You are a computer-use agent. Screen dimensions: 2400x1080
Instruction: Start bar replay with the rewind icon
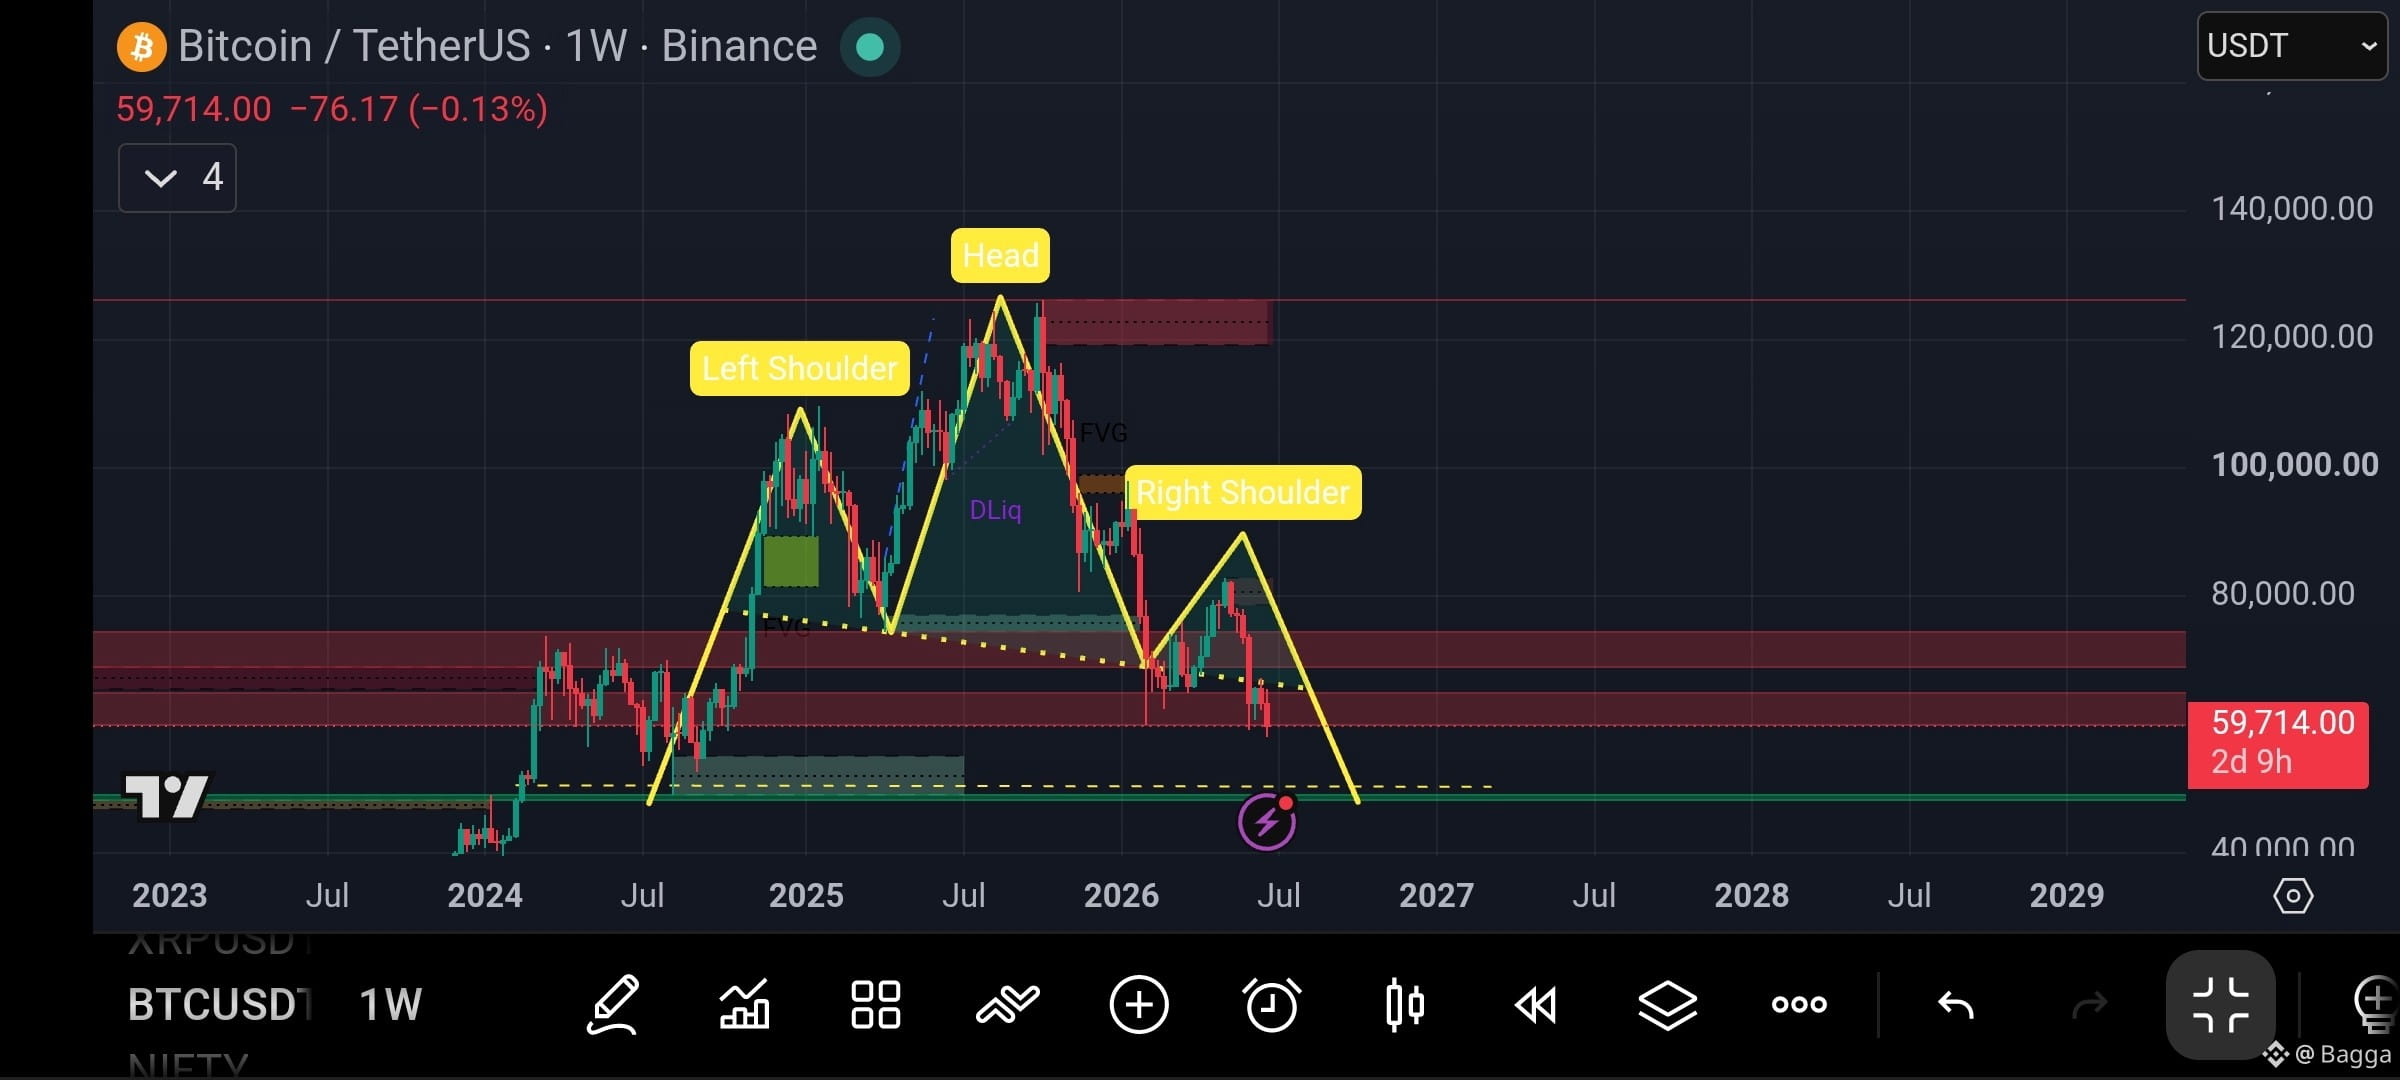[x=1535, y=1004]
